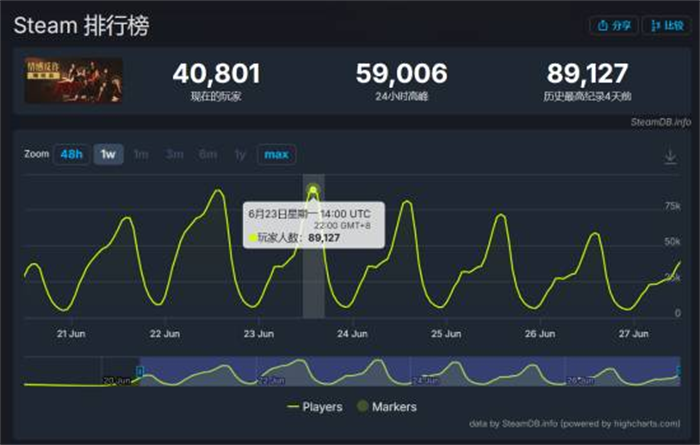Click the 21 Jun axis label
The image size is (700, 445).
71,334
